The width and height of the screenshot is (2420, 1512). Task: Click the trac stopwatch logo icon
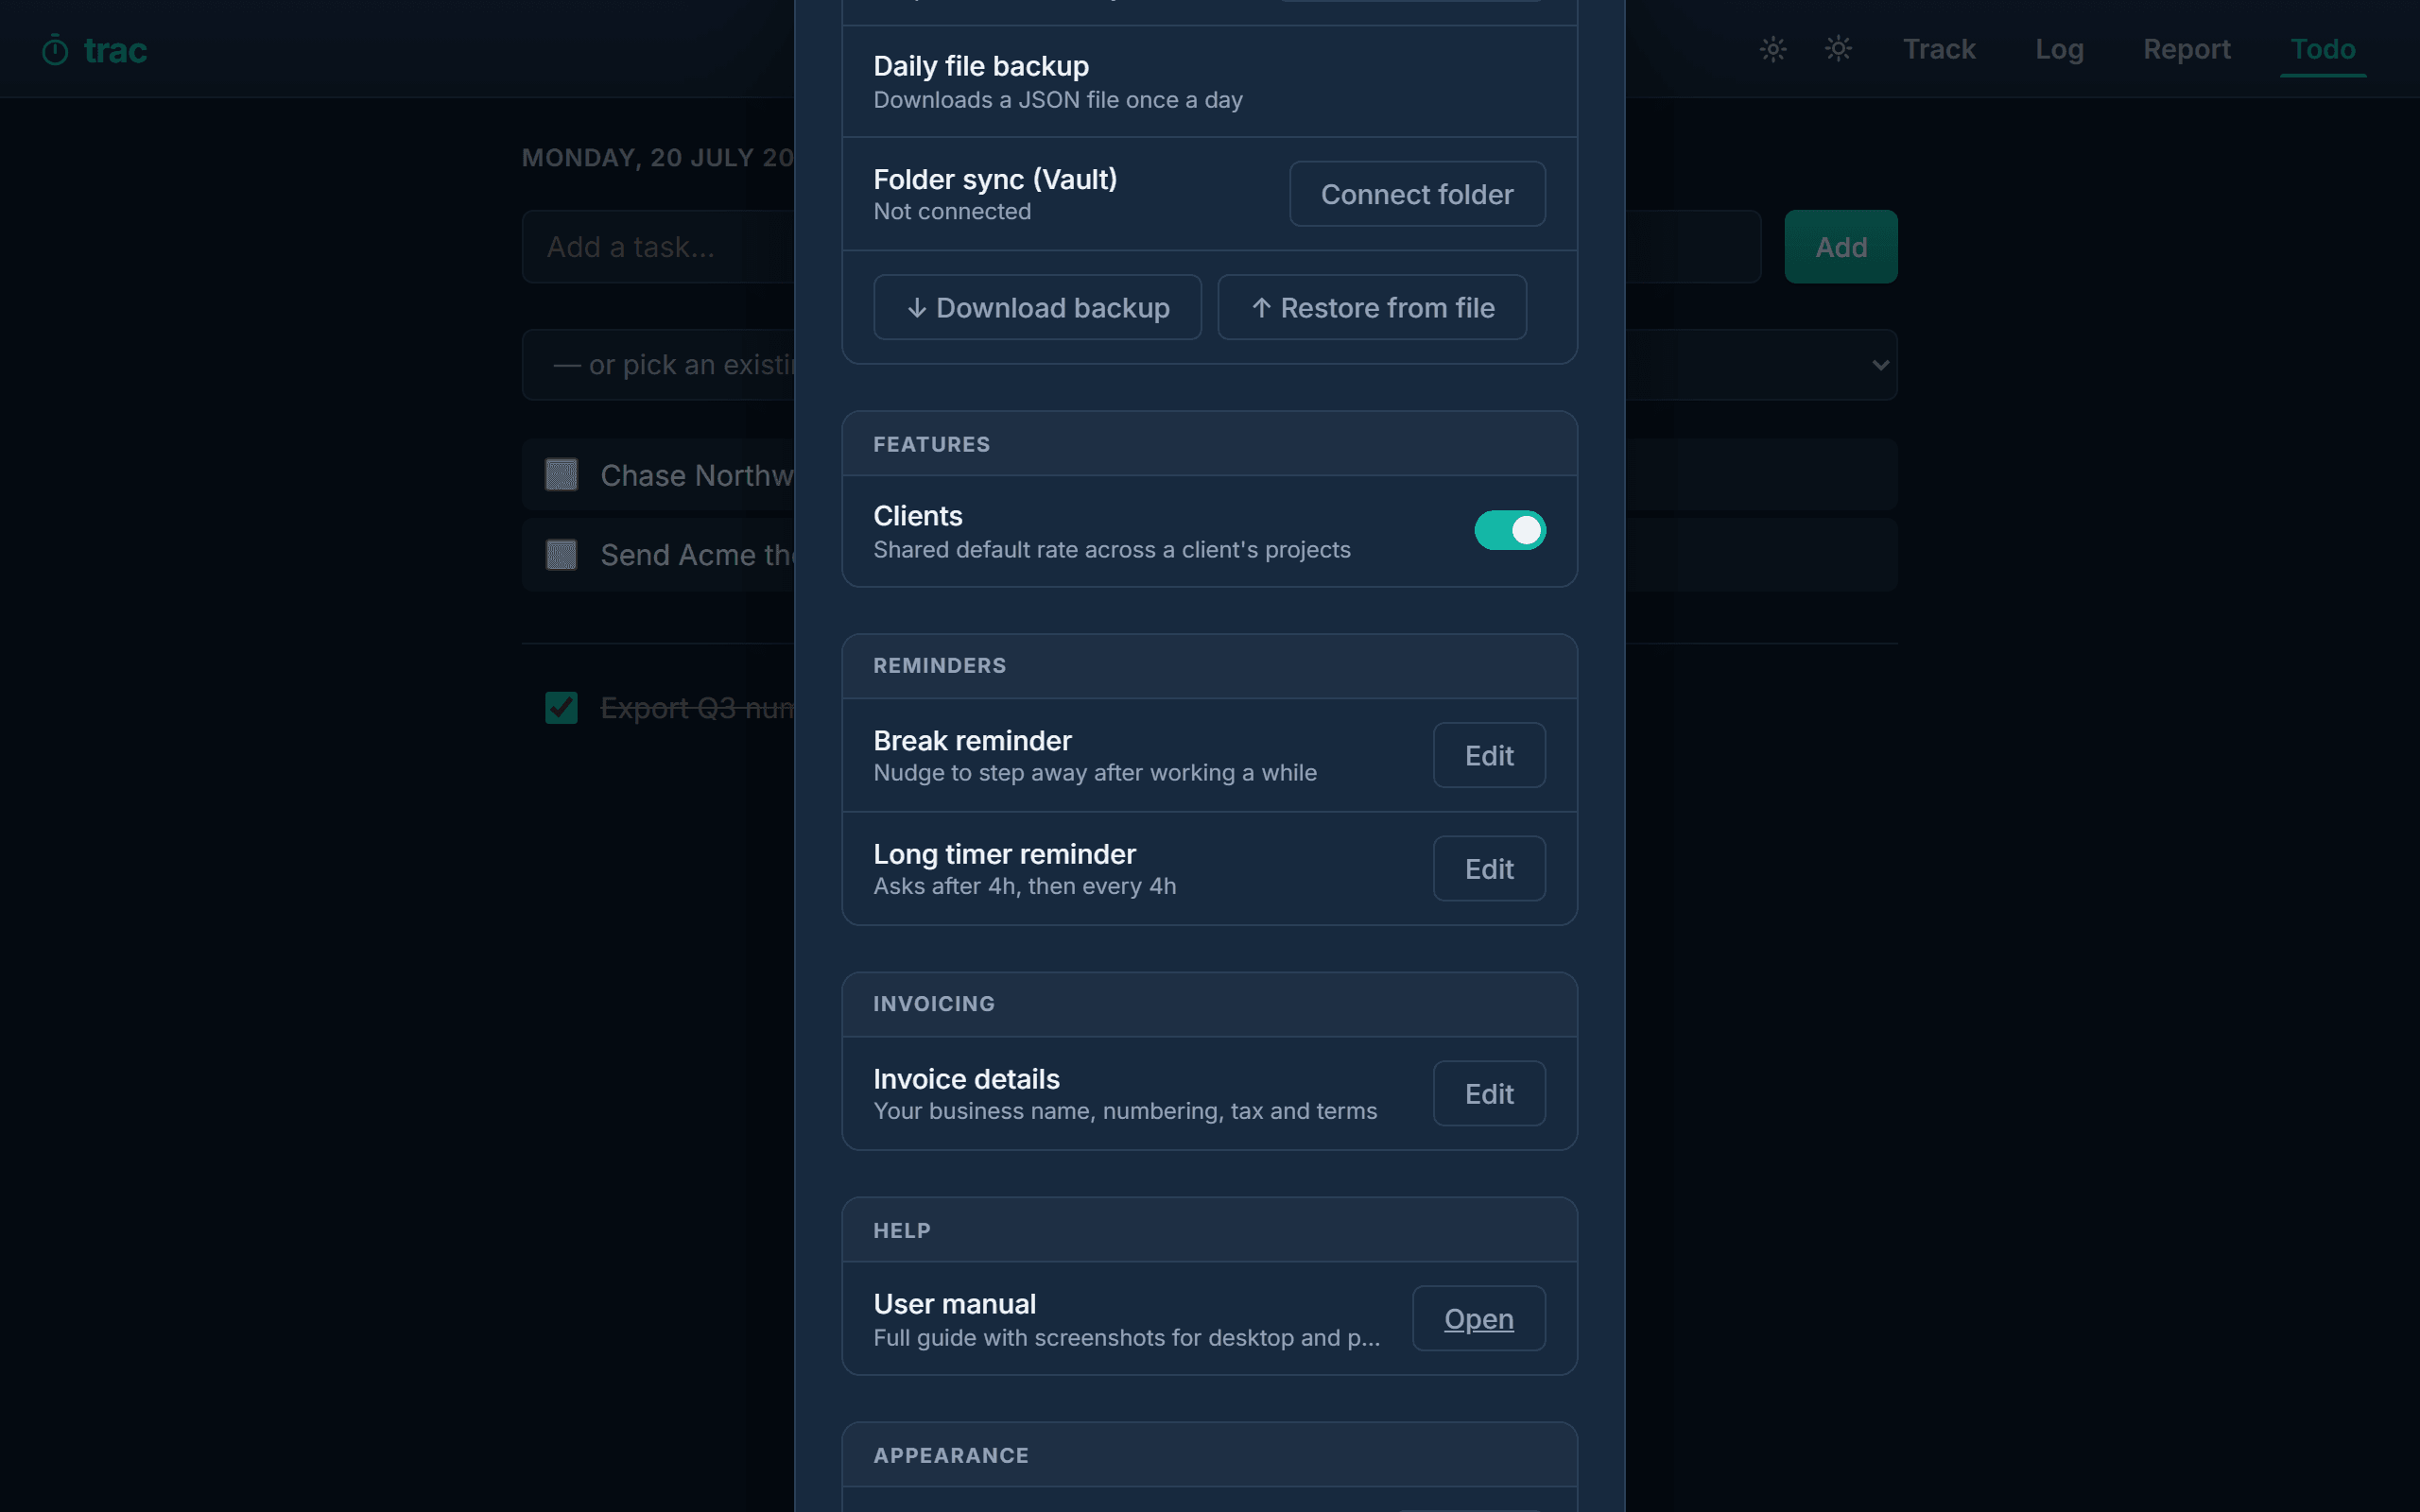(x=55, y=49)
